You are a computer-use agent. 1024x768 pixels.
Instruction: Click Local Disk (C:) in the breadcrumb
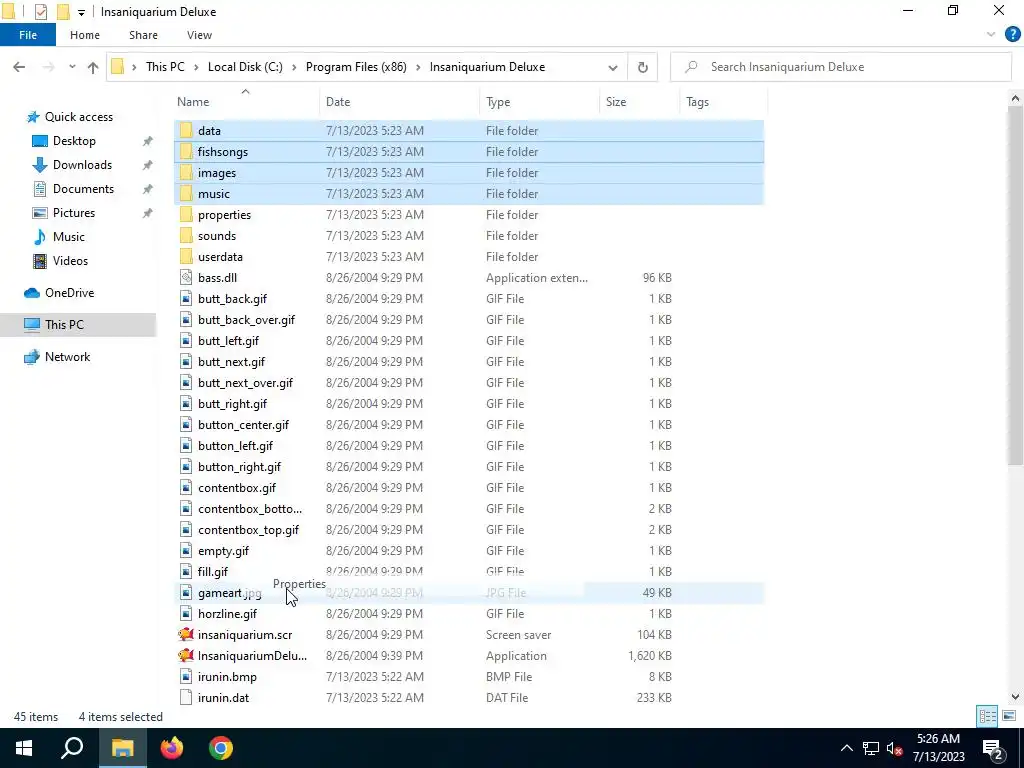tap(245, 67)
